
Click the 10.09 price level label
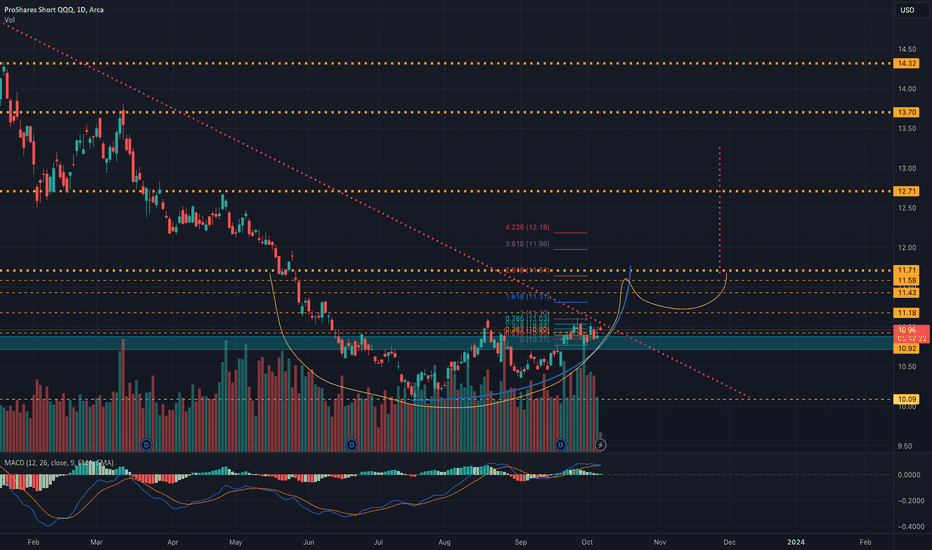pyautogui.click(x=906, y=399)
